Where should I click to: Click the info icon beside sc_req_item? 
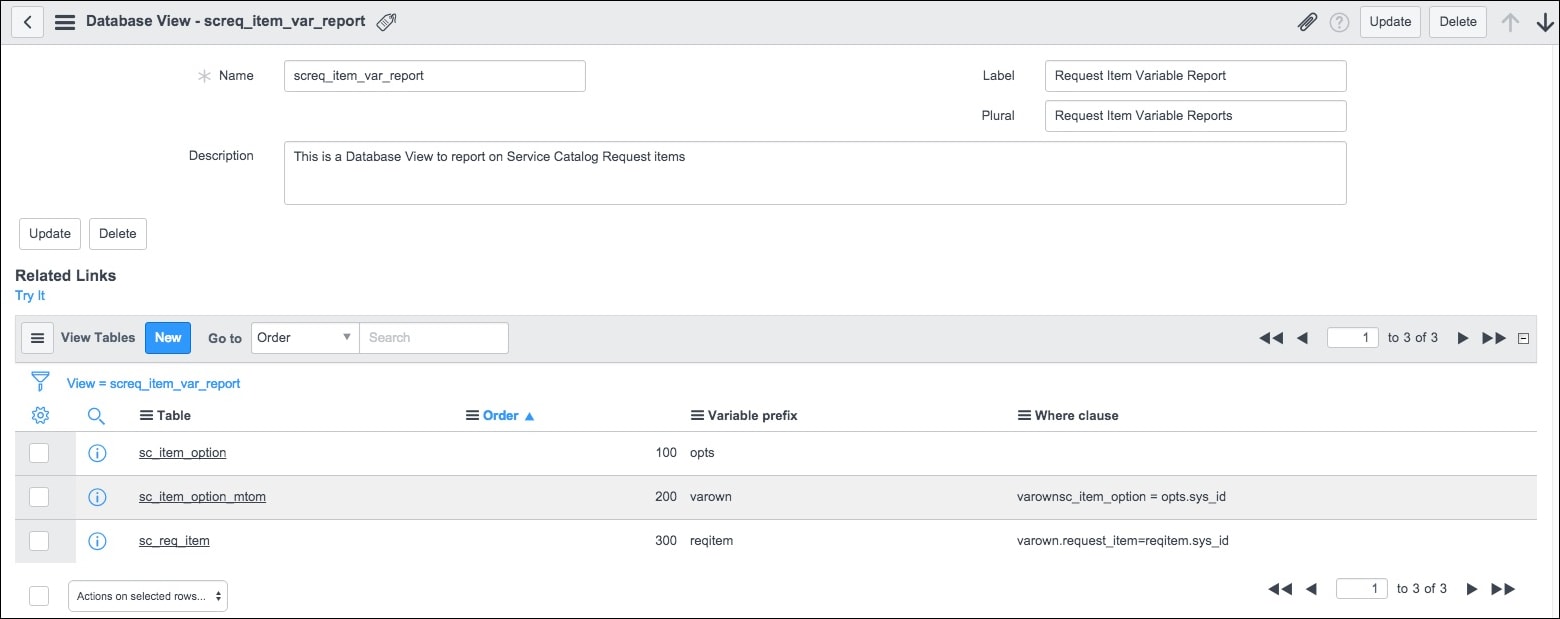97,540
